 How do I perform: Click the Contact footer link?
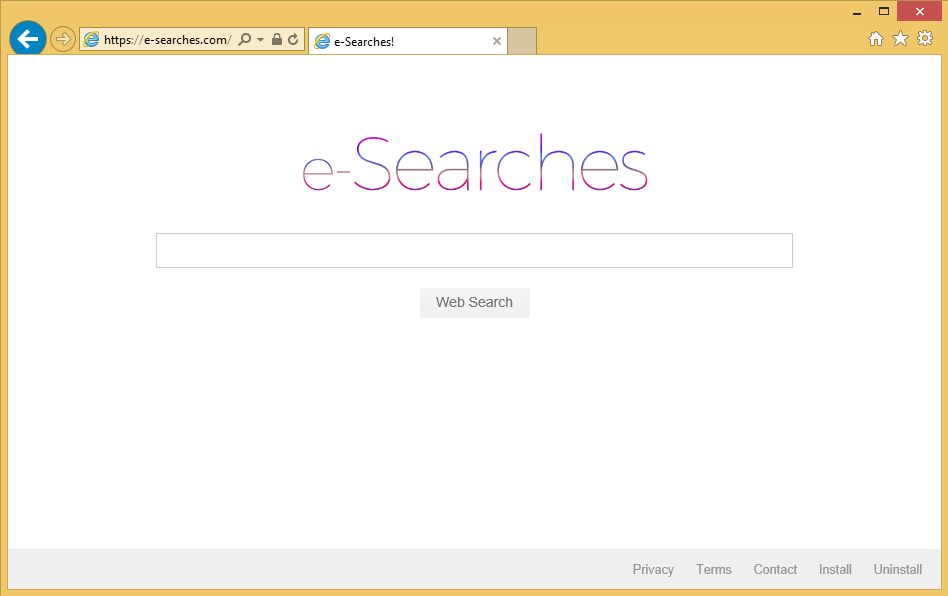tap(775, 569)
